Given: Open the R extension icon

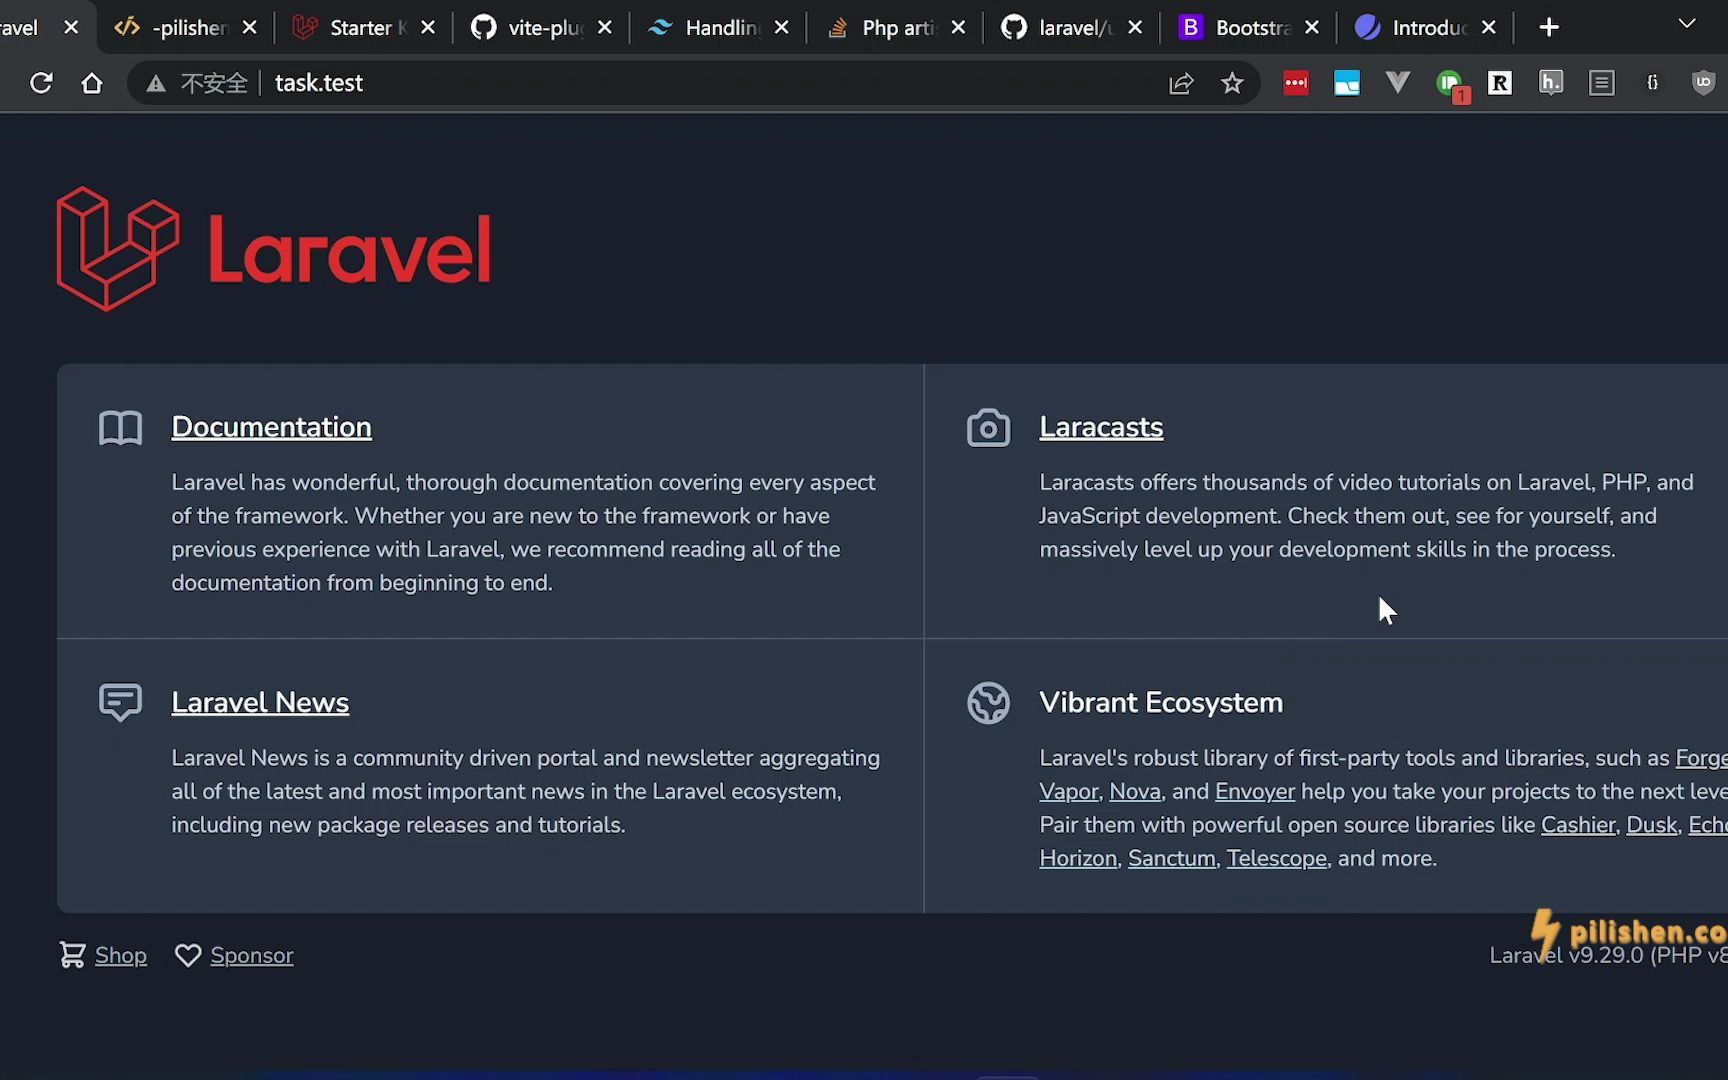Looking at the screenshot, I should 1500,83.
